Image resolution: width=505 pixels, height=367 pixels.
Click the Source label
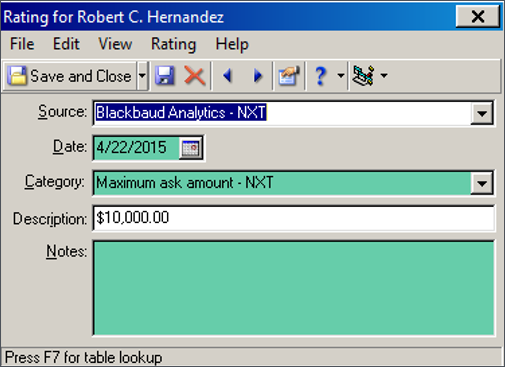coord(62,112)
